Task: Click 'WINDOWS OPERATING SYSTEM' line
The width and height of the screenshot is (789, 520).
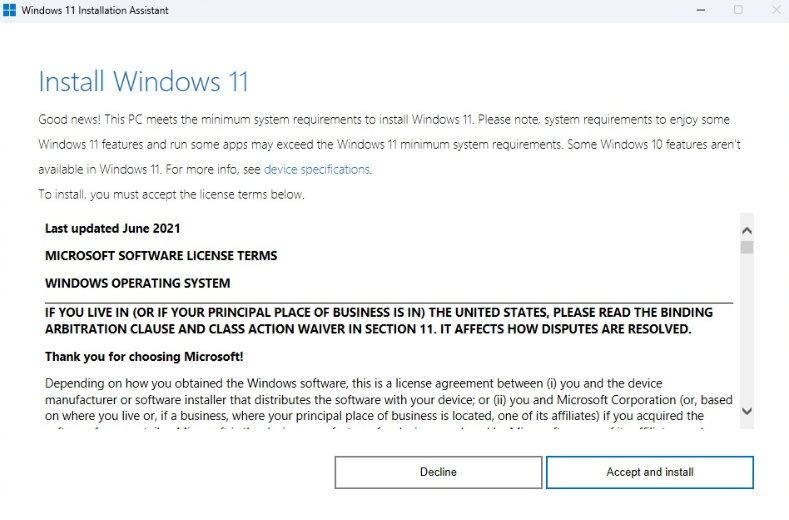Action: pyautogui.click(x=137, y=283)
